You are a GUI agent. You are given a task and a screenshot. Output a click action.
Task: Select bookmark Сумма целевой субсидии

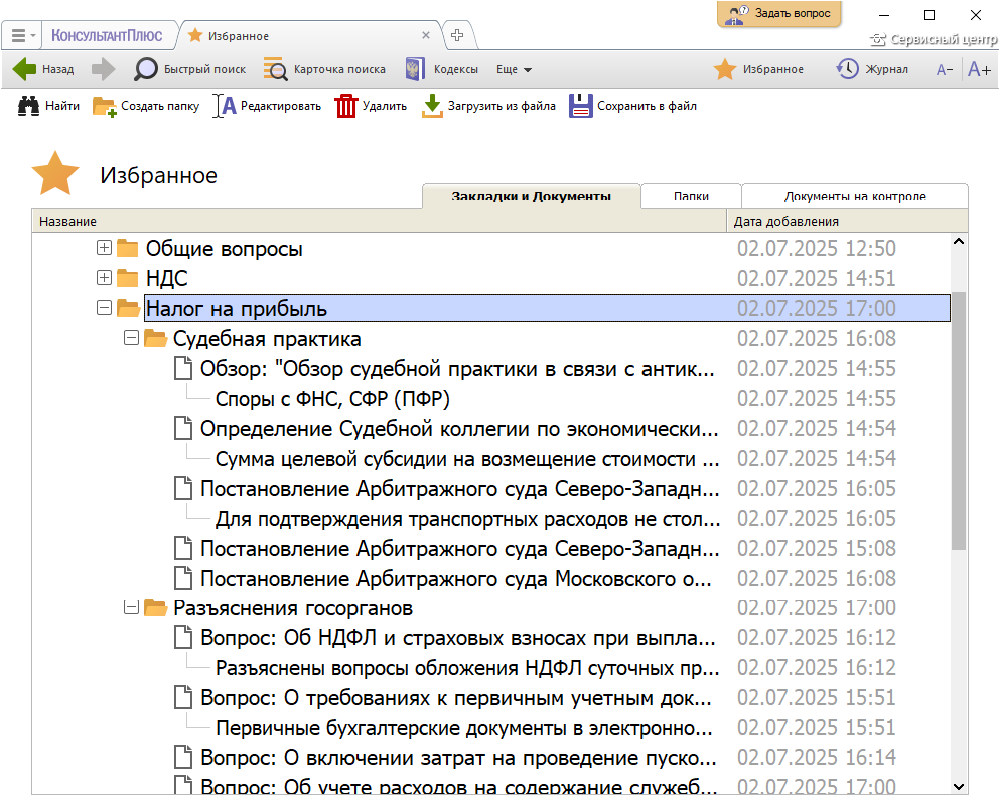pyautogui.click(x=467, y=459)
